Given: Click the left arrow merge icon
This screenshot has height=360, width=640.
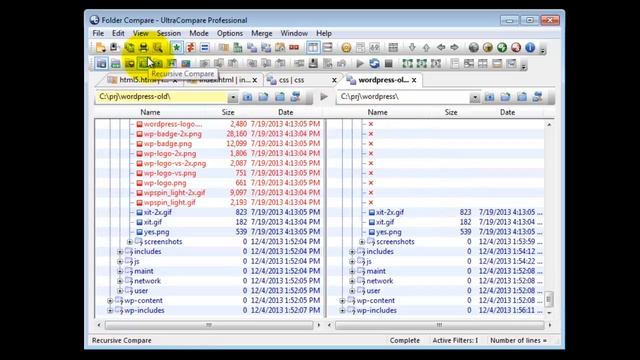Looking at the screenshot, I should coord(441,47).
